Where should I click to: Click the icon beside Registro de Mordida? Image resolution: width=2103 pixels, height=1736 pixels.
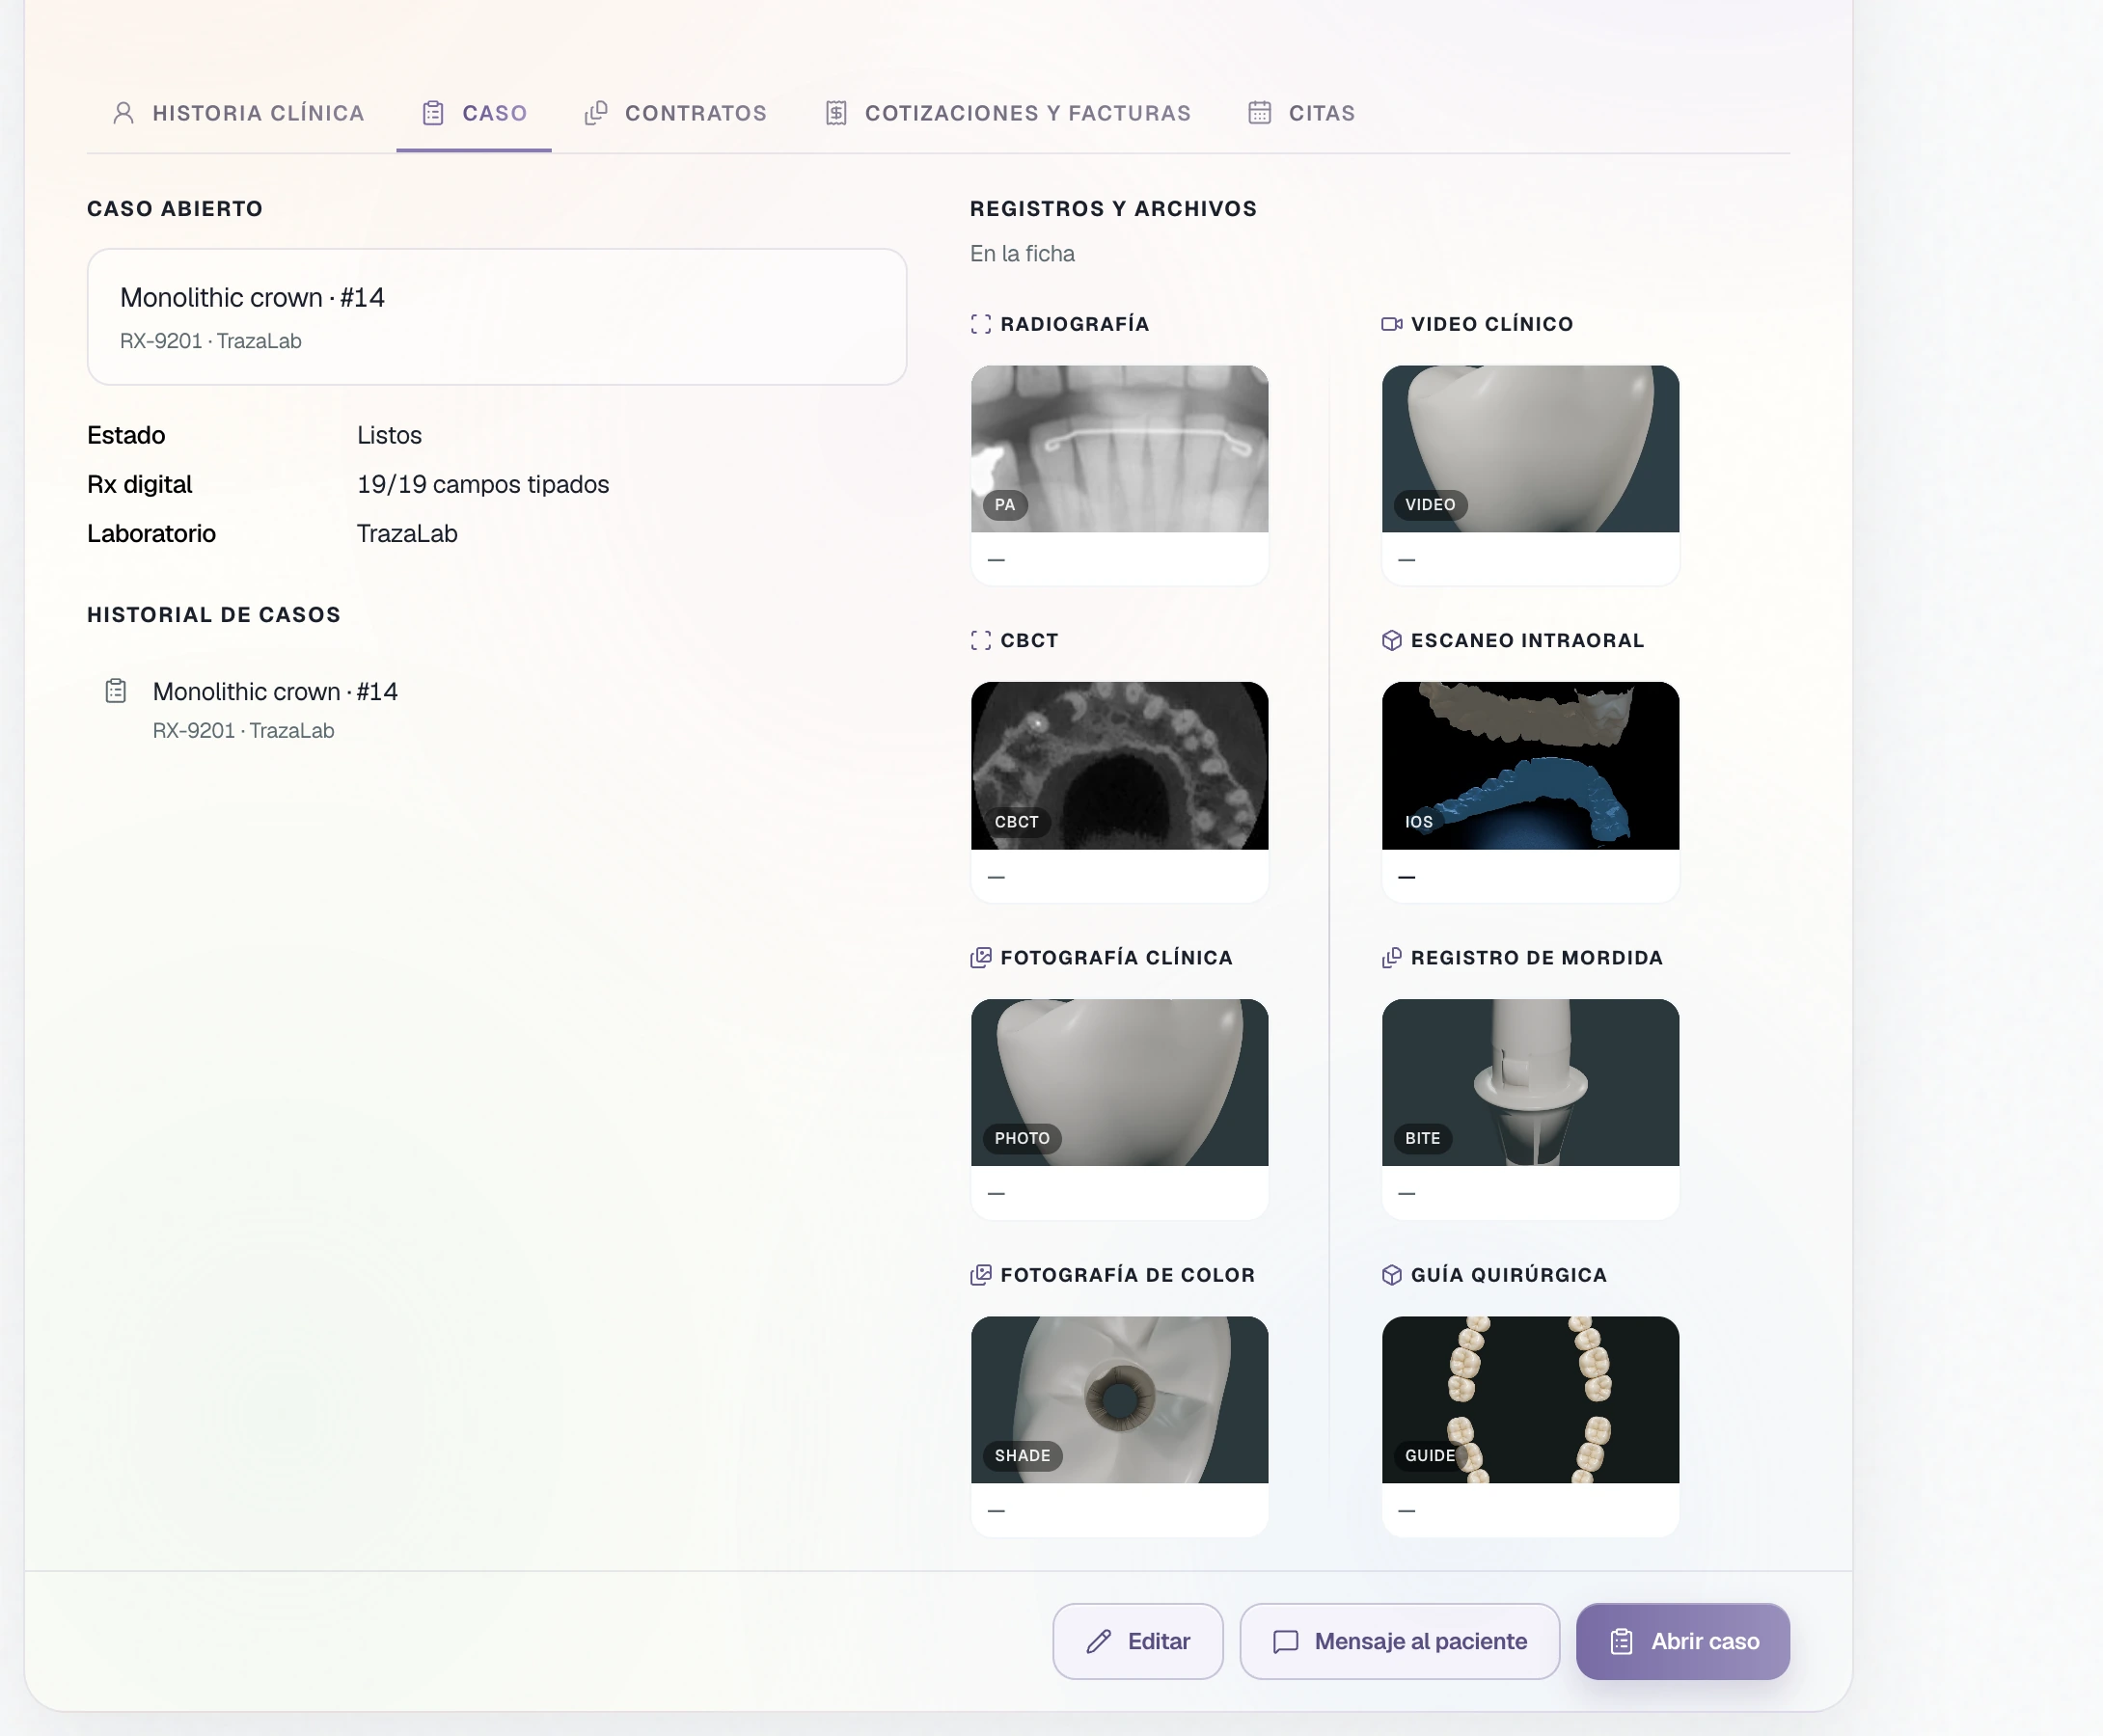1392,958
